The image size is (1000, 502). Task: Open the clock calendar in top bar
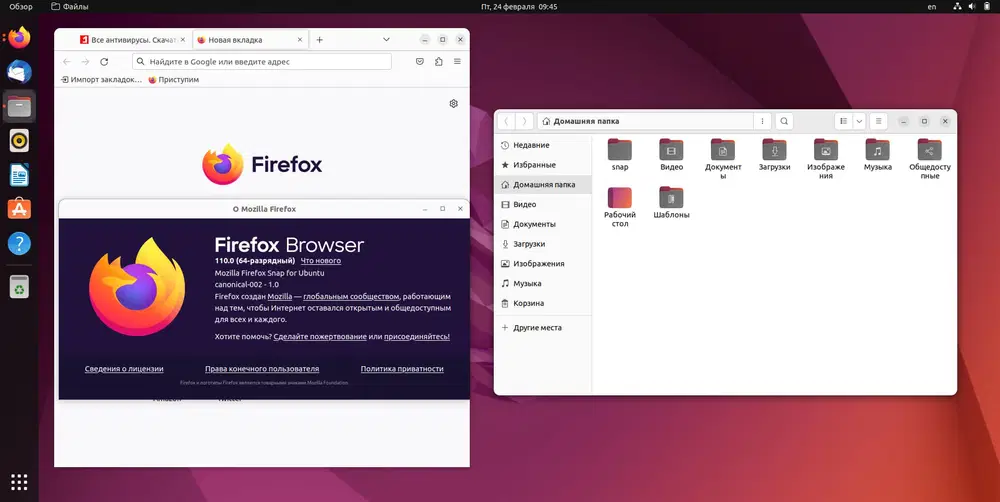[518, 6]
